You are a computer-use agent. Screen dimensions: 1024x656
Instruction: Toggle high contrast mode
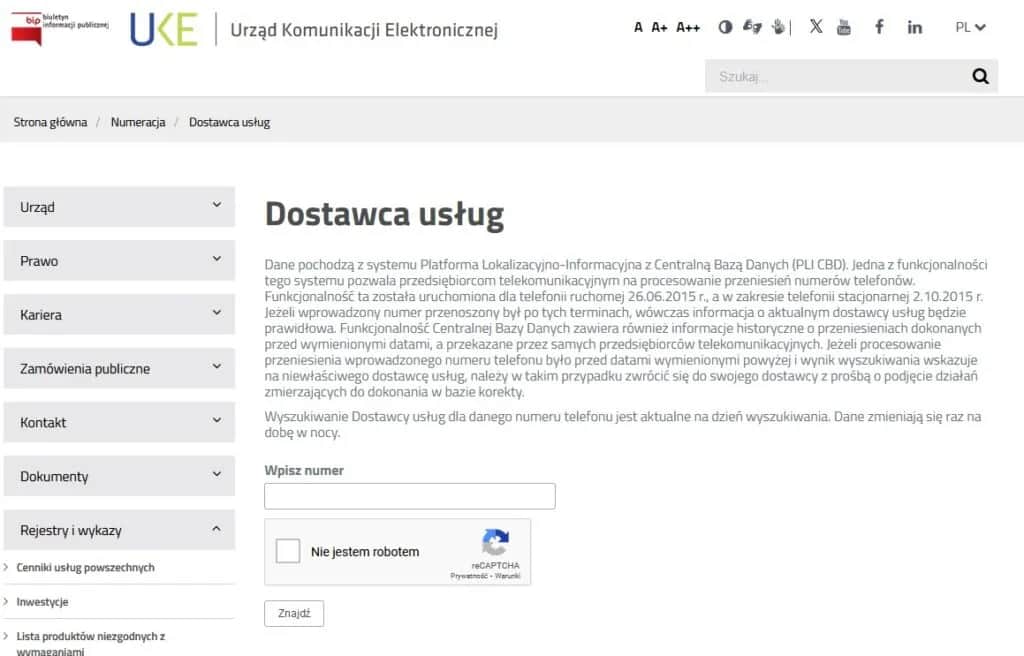725,27
